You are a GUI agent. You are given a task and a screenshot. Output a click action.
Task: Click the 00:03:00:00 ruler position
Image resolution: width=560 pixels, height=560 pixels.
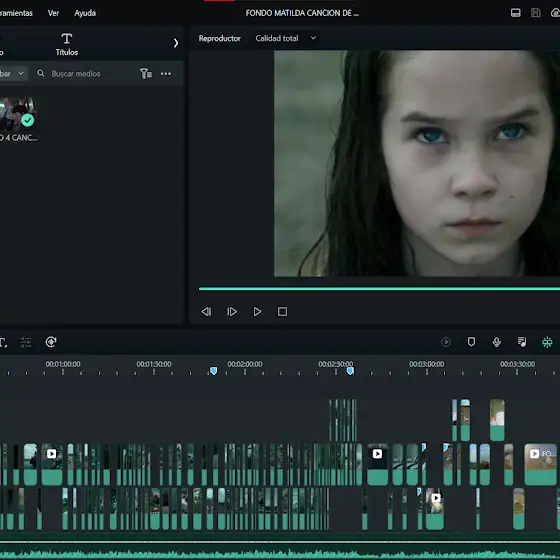427,364
